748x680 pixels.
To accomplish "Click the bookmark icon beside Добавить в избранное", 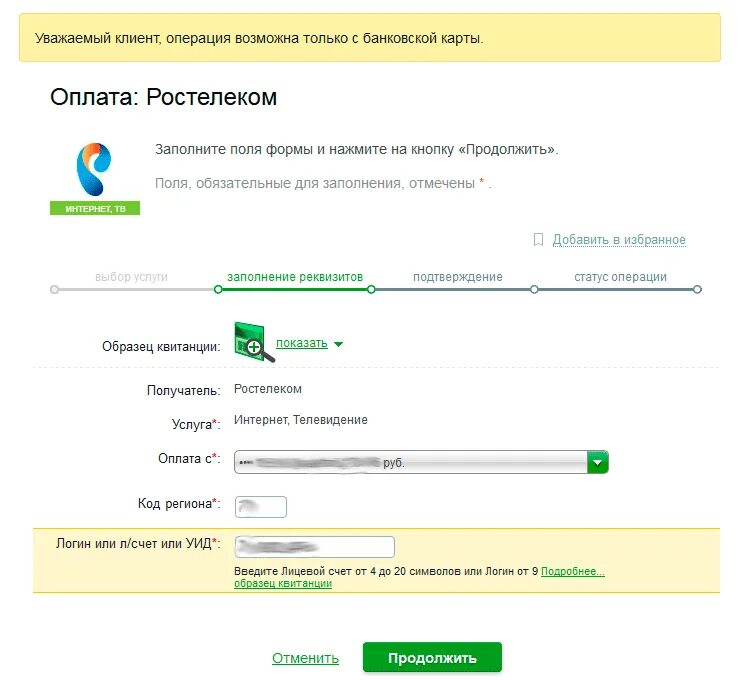I will (x=538, y=240).
